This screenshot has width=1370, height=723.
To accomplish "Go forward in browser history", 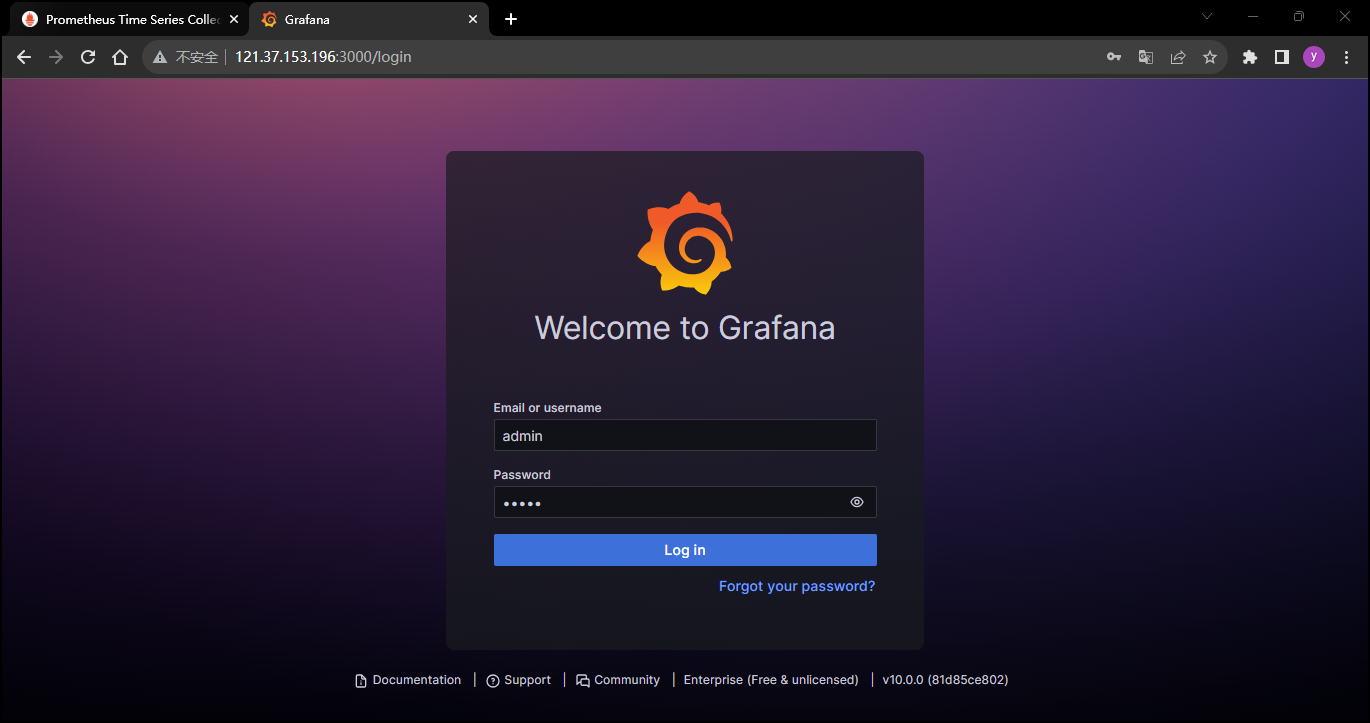I will pyautogui.click(x=56, y=57).
